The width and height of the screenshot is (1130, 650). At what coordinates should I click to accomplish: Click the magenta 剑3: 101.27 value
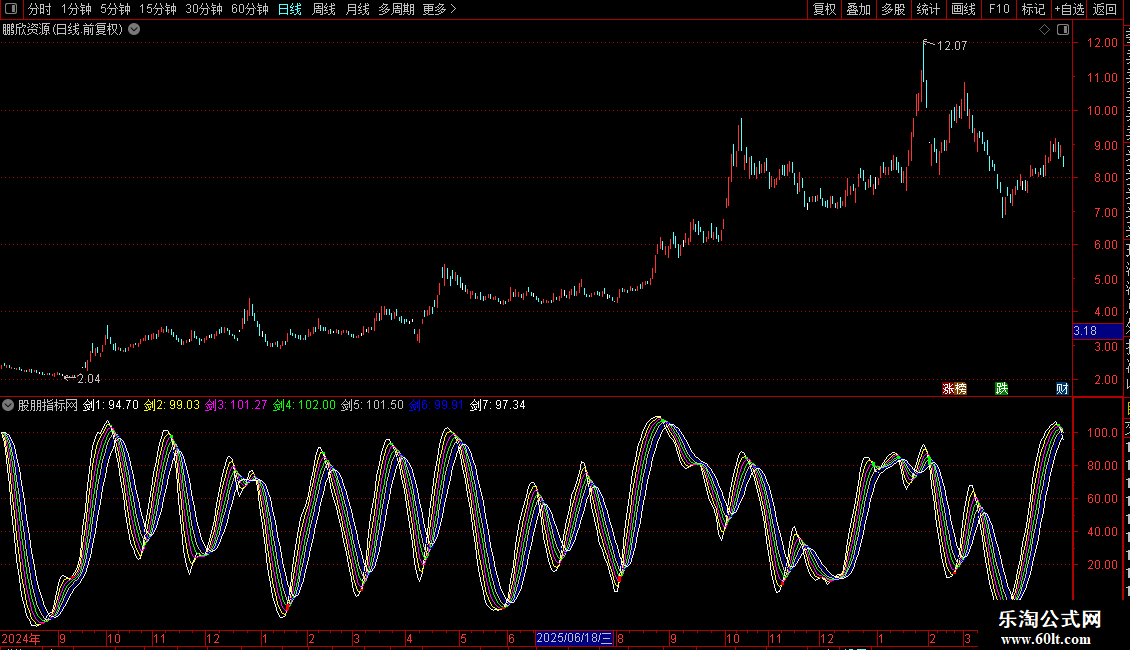[x=236, y=405]
